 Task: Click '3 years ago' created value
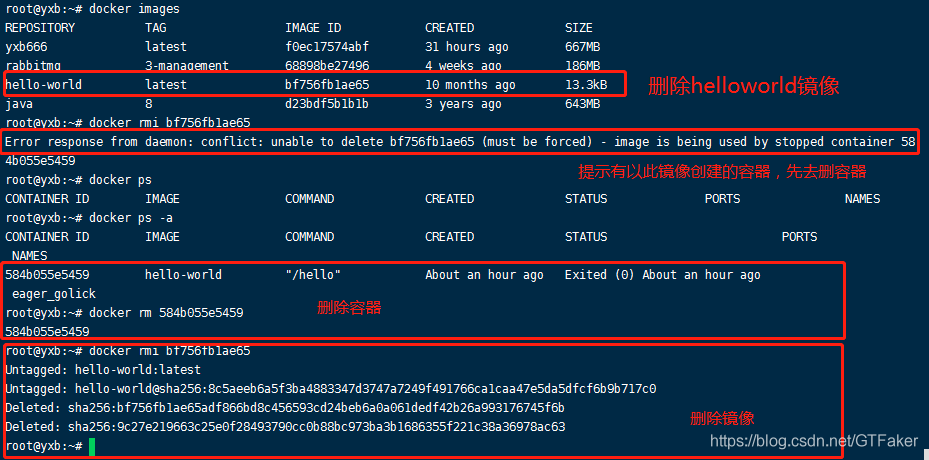(463, 104)
